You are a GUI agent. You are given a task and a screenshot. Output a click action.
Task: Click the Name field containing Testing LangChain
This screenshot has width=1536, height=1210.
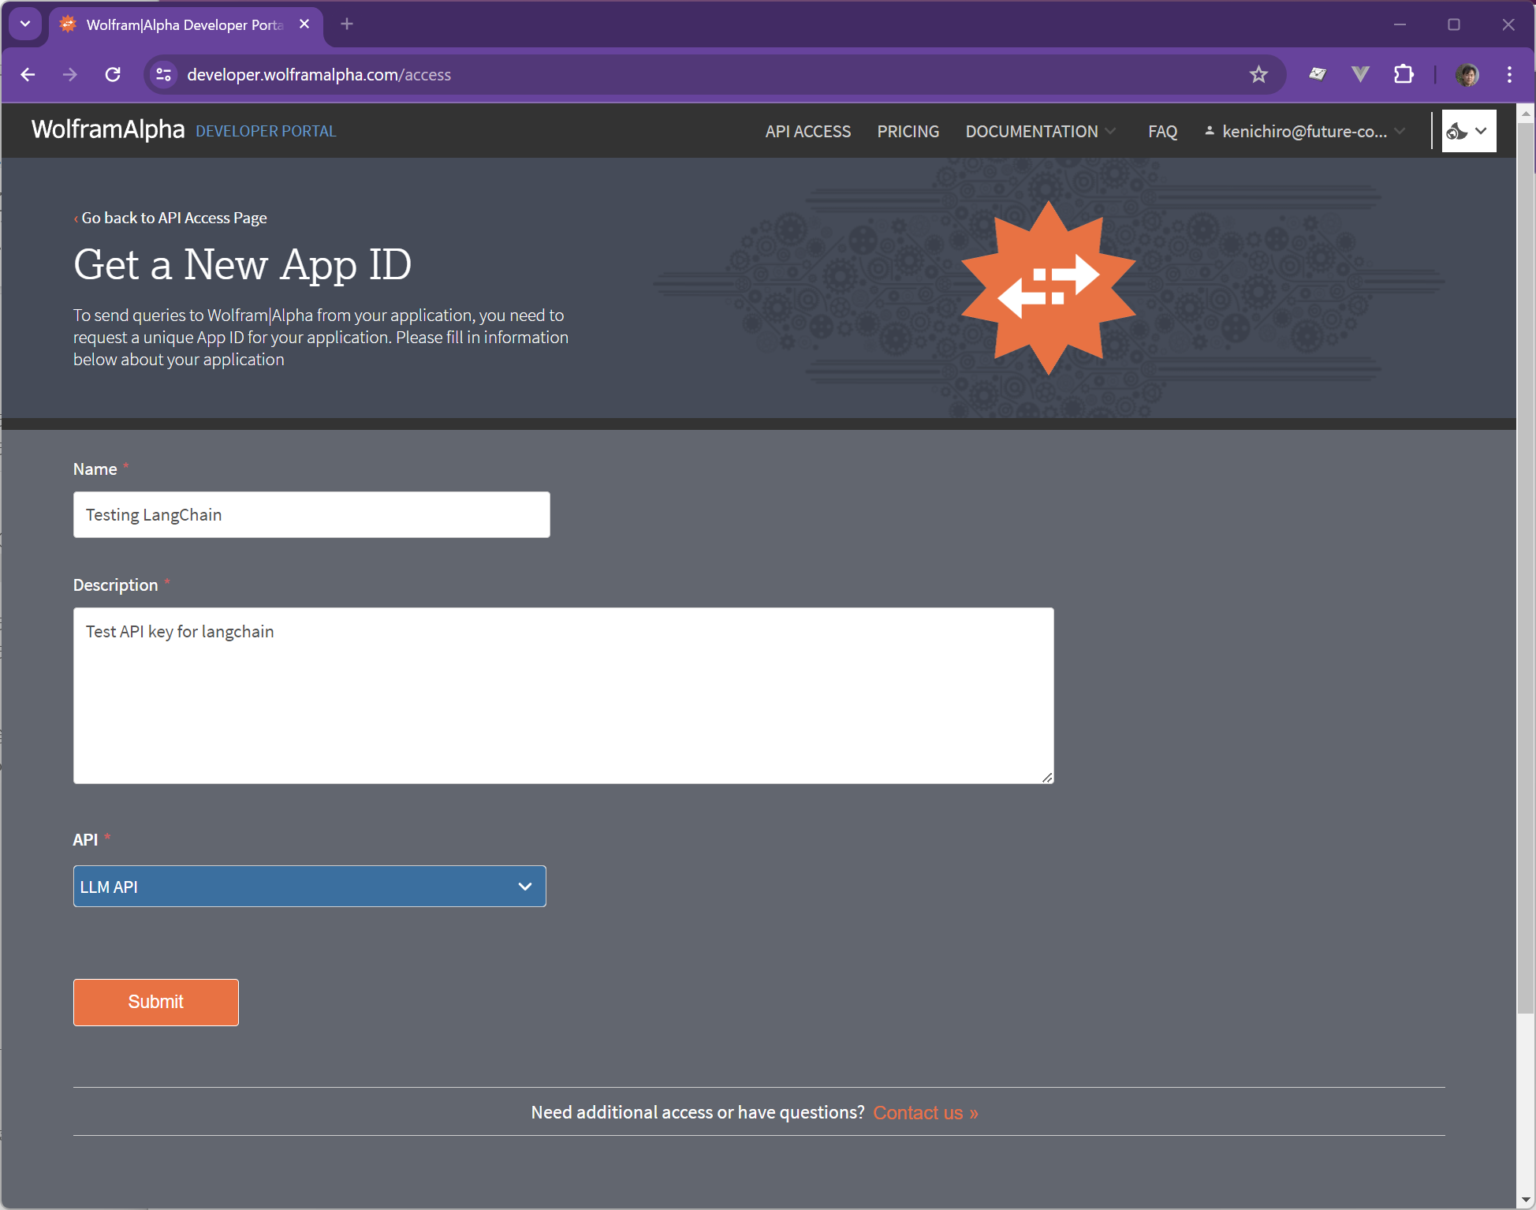(311, 515)
